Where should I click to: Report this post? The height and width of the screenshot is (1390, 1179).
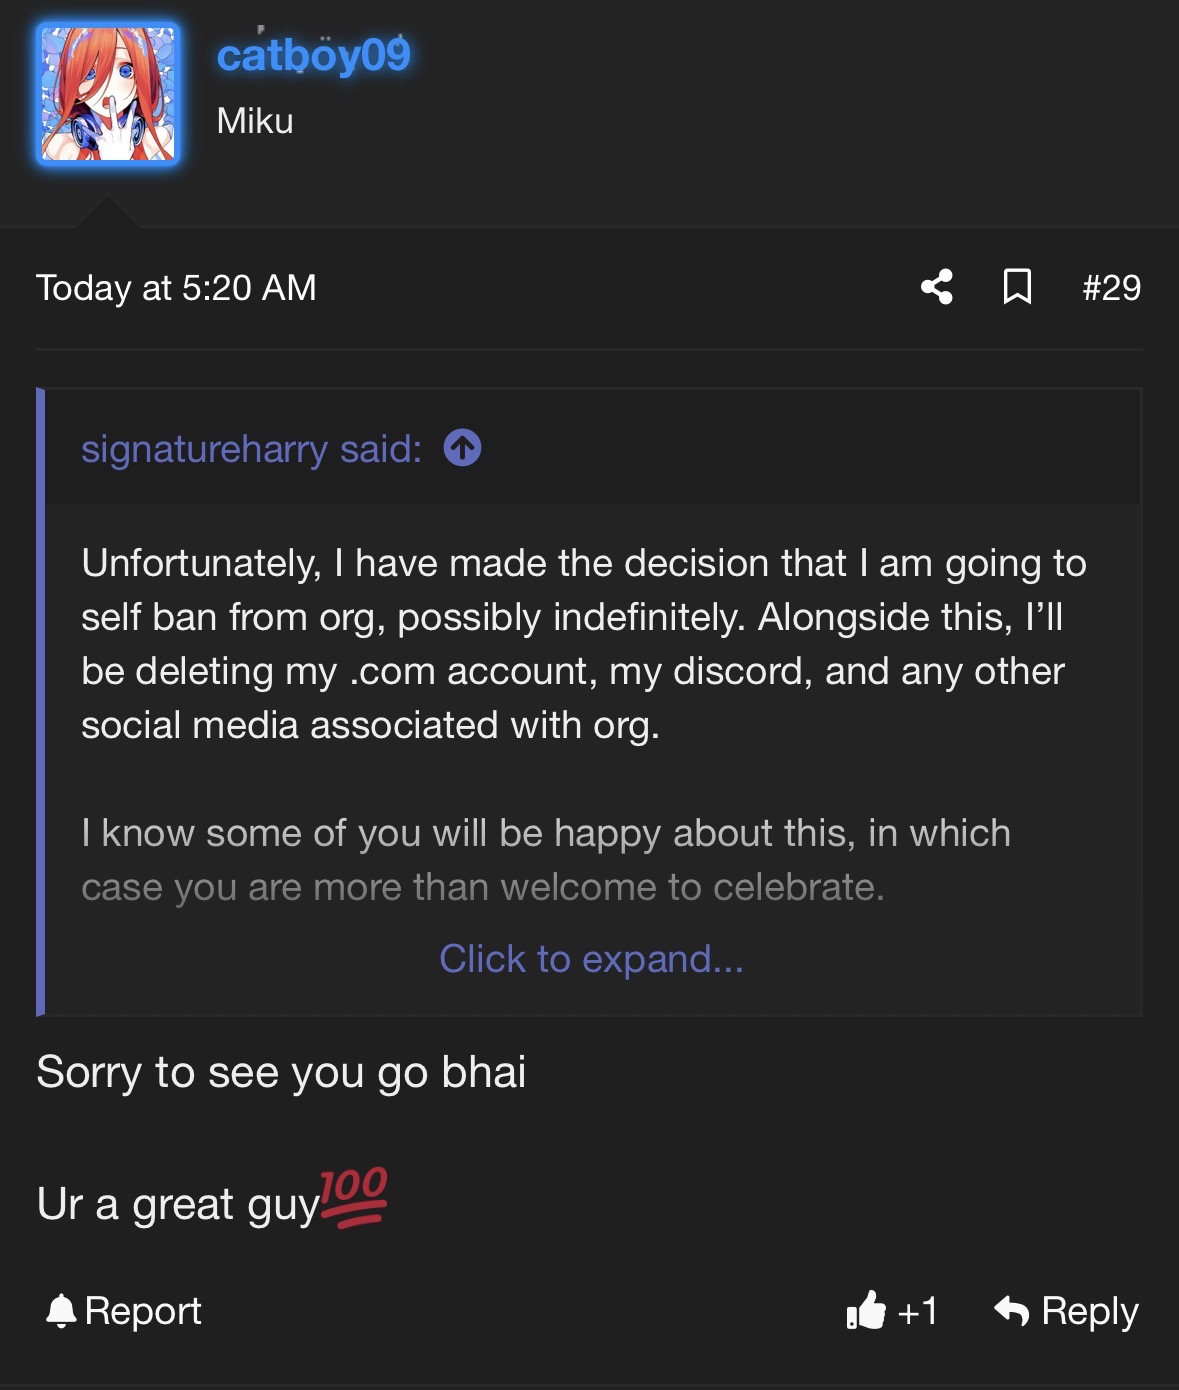tap(124, 1311)
